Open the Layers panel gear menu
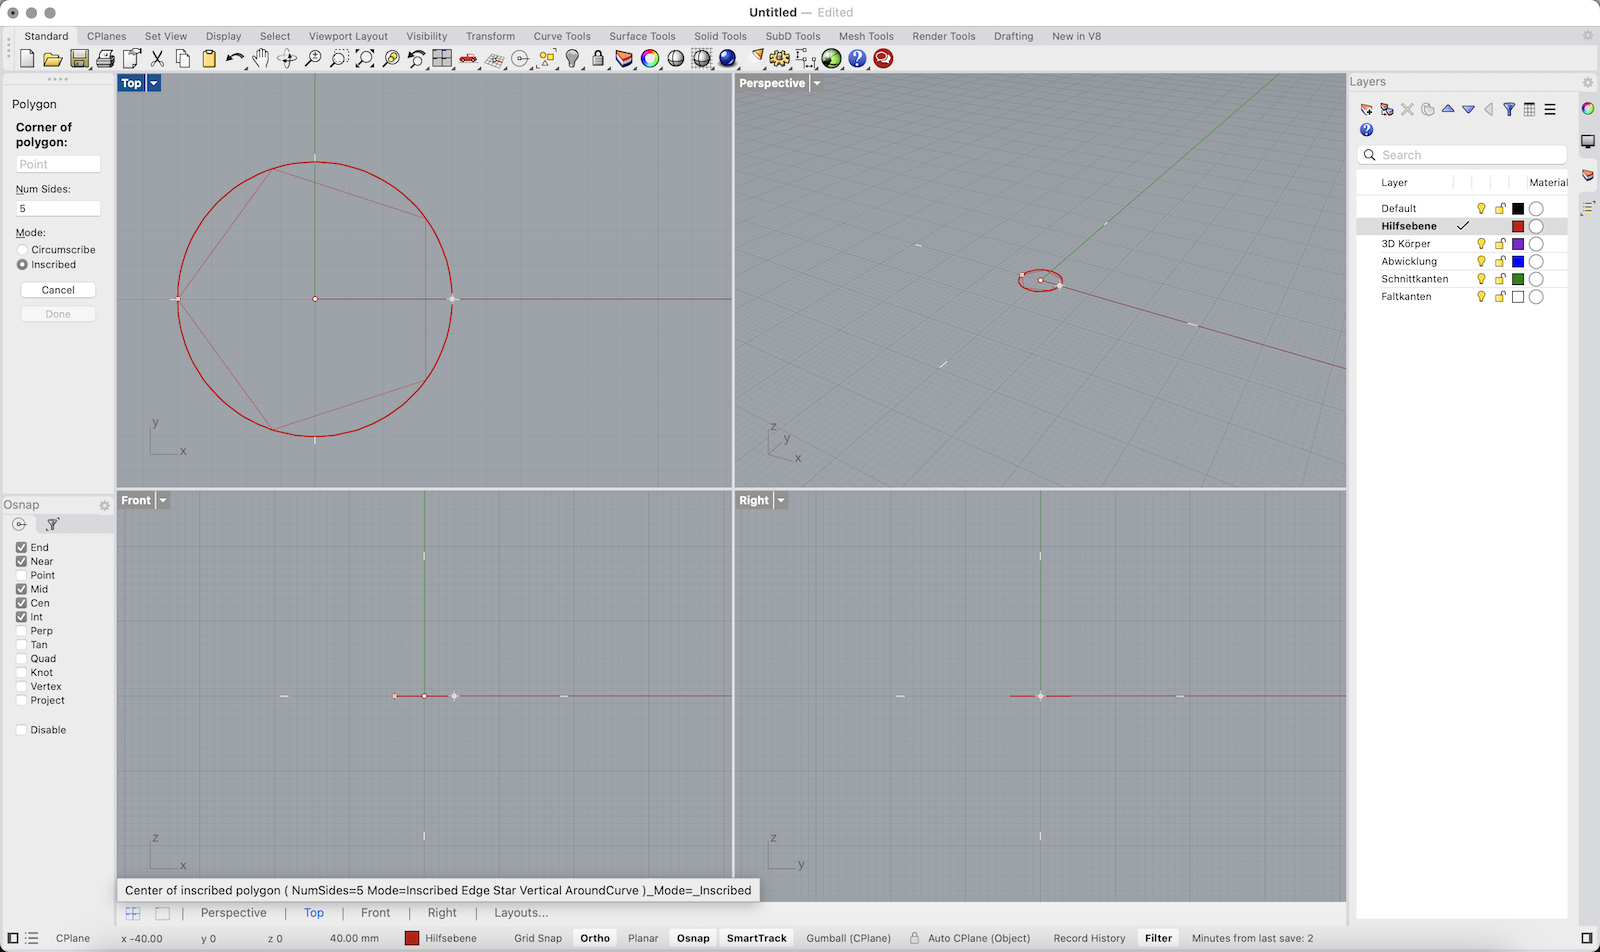This screenshot has height=952, width=1600. 1587,82
